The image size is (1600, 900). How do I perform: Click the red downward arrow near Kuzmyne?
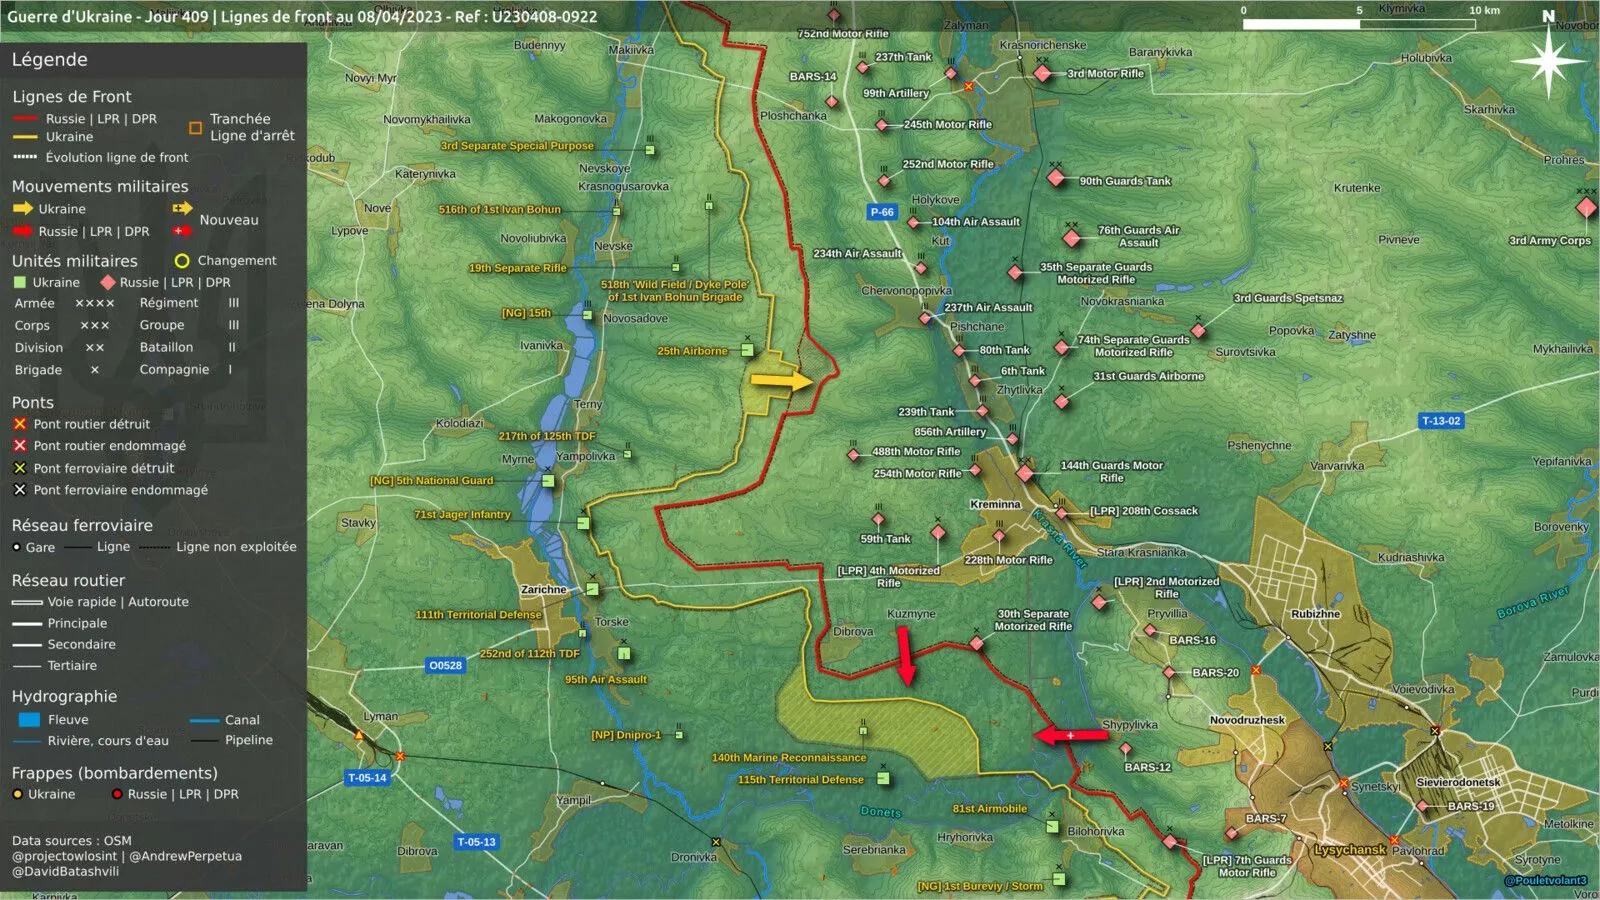coord(905,655)
